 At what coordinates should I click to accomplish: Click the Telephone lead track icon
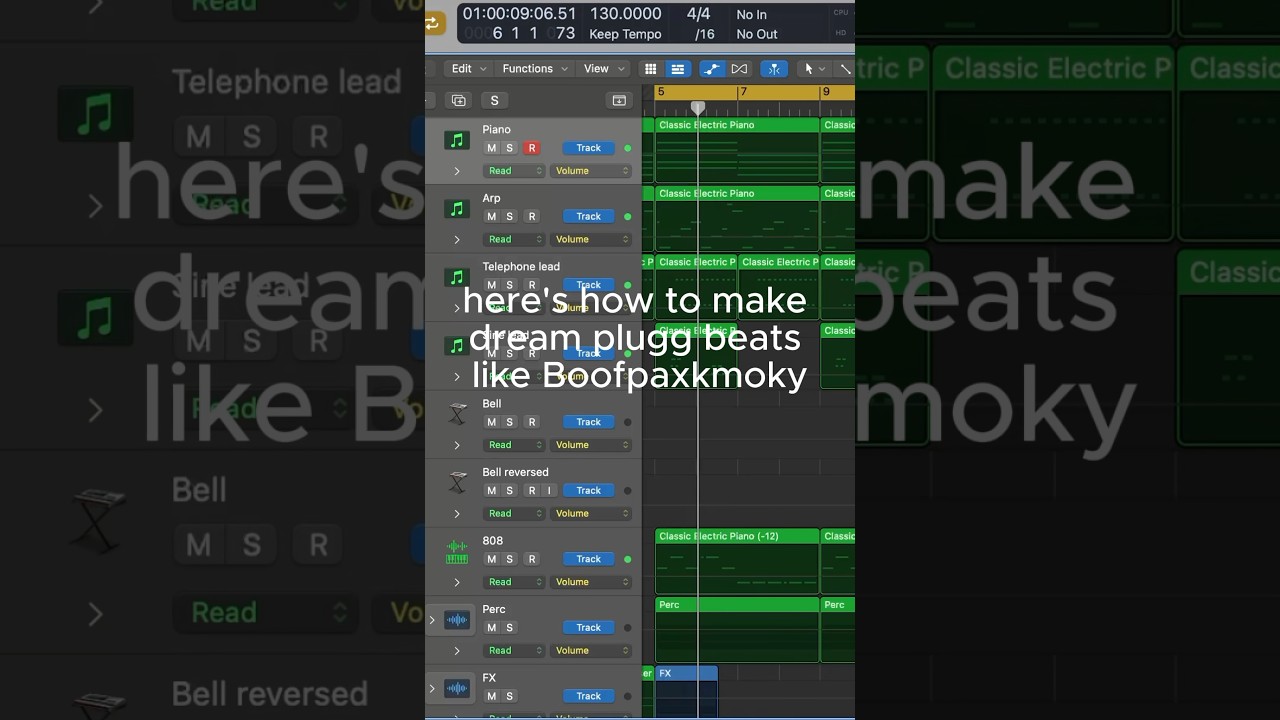point(457,277)
